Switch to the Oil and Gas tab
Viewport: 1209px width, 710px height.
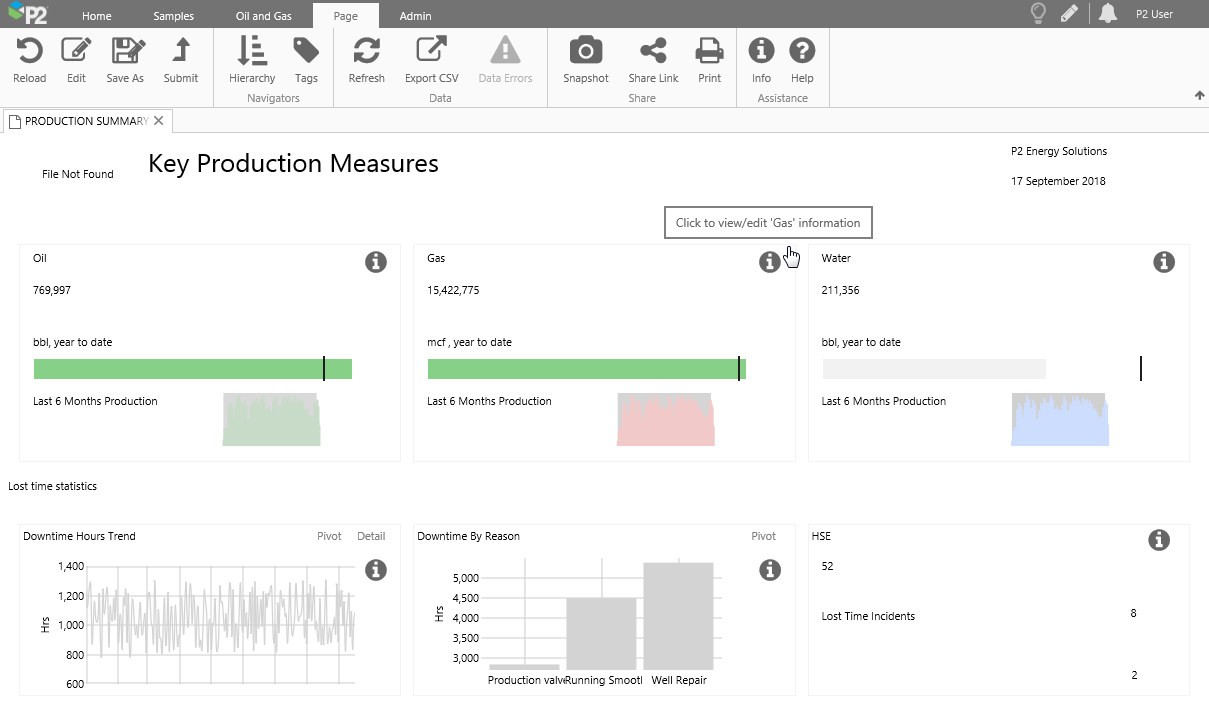point(263,16)
